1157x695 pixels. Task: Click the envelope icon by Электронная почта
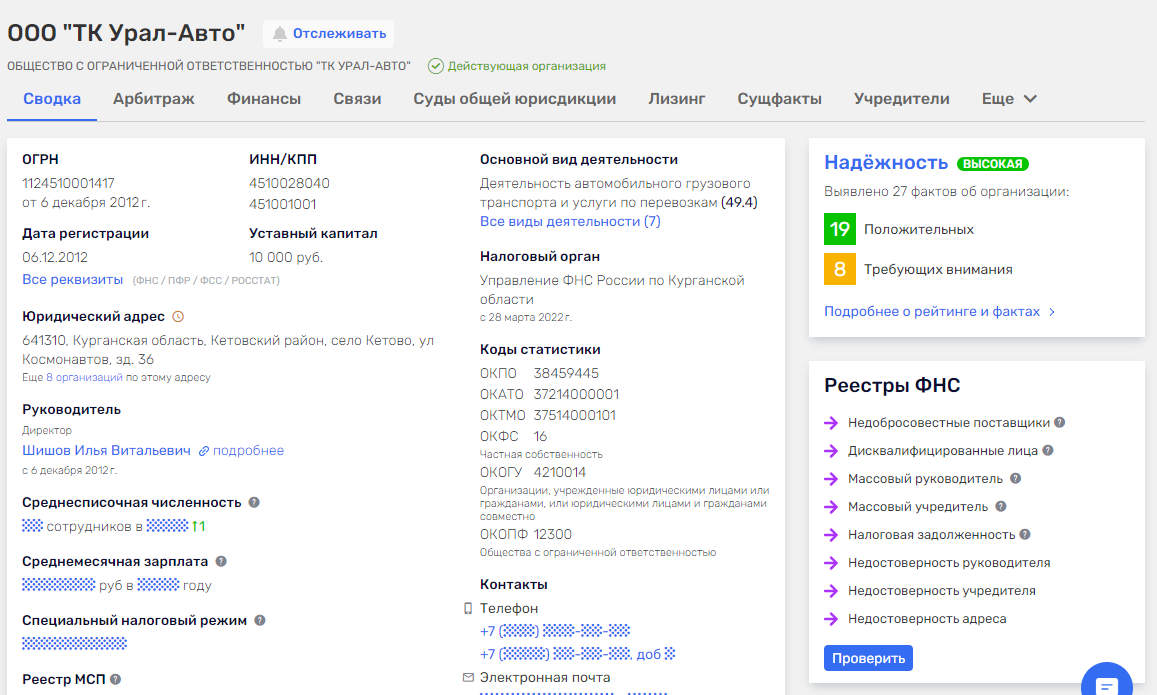(468, 677)
